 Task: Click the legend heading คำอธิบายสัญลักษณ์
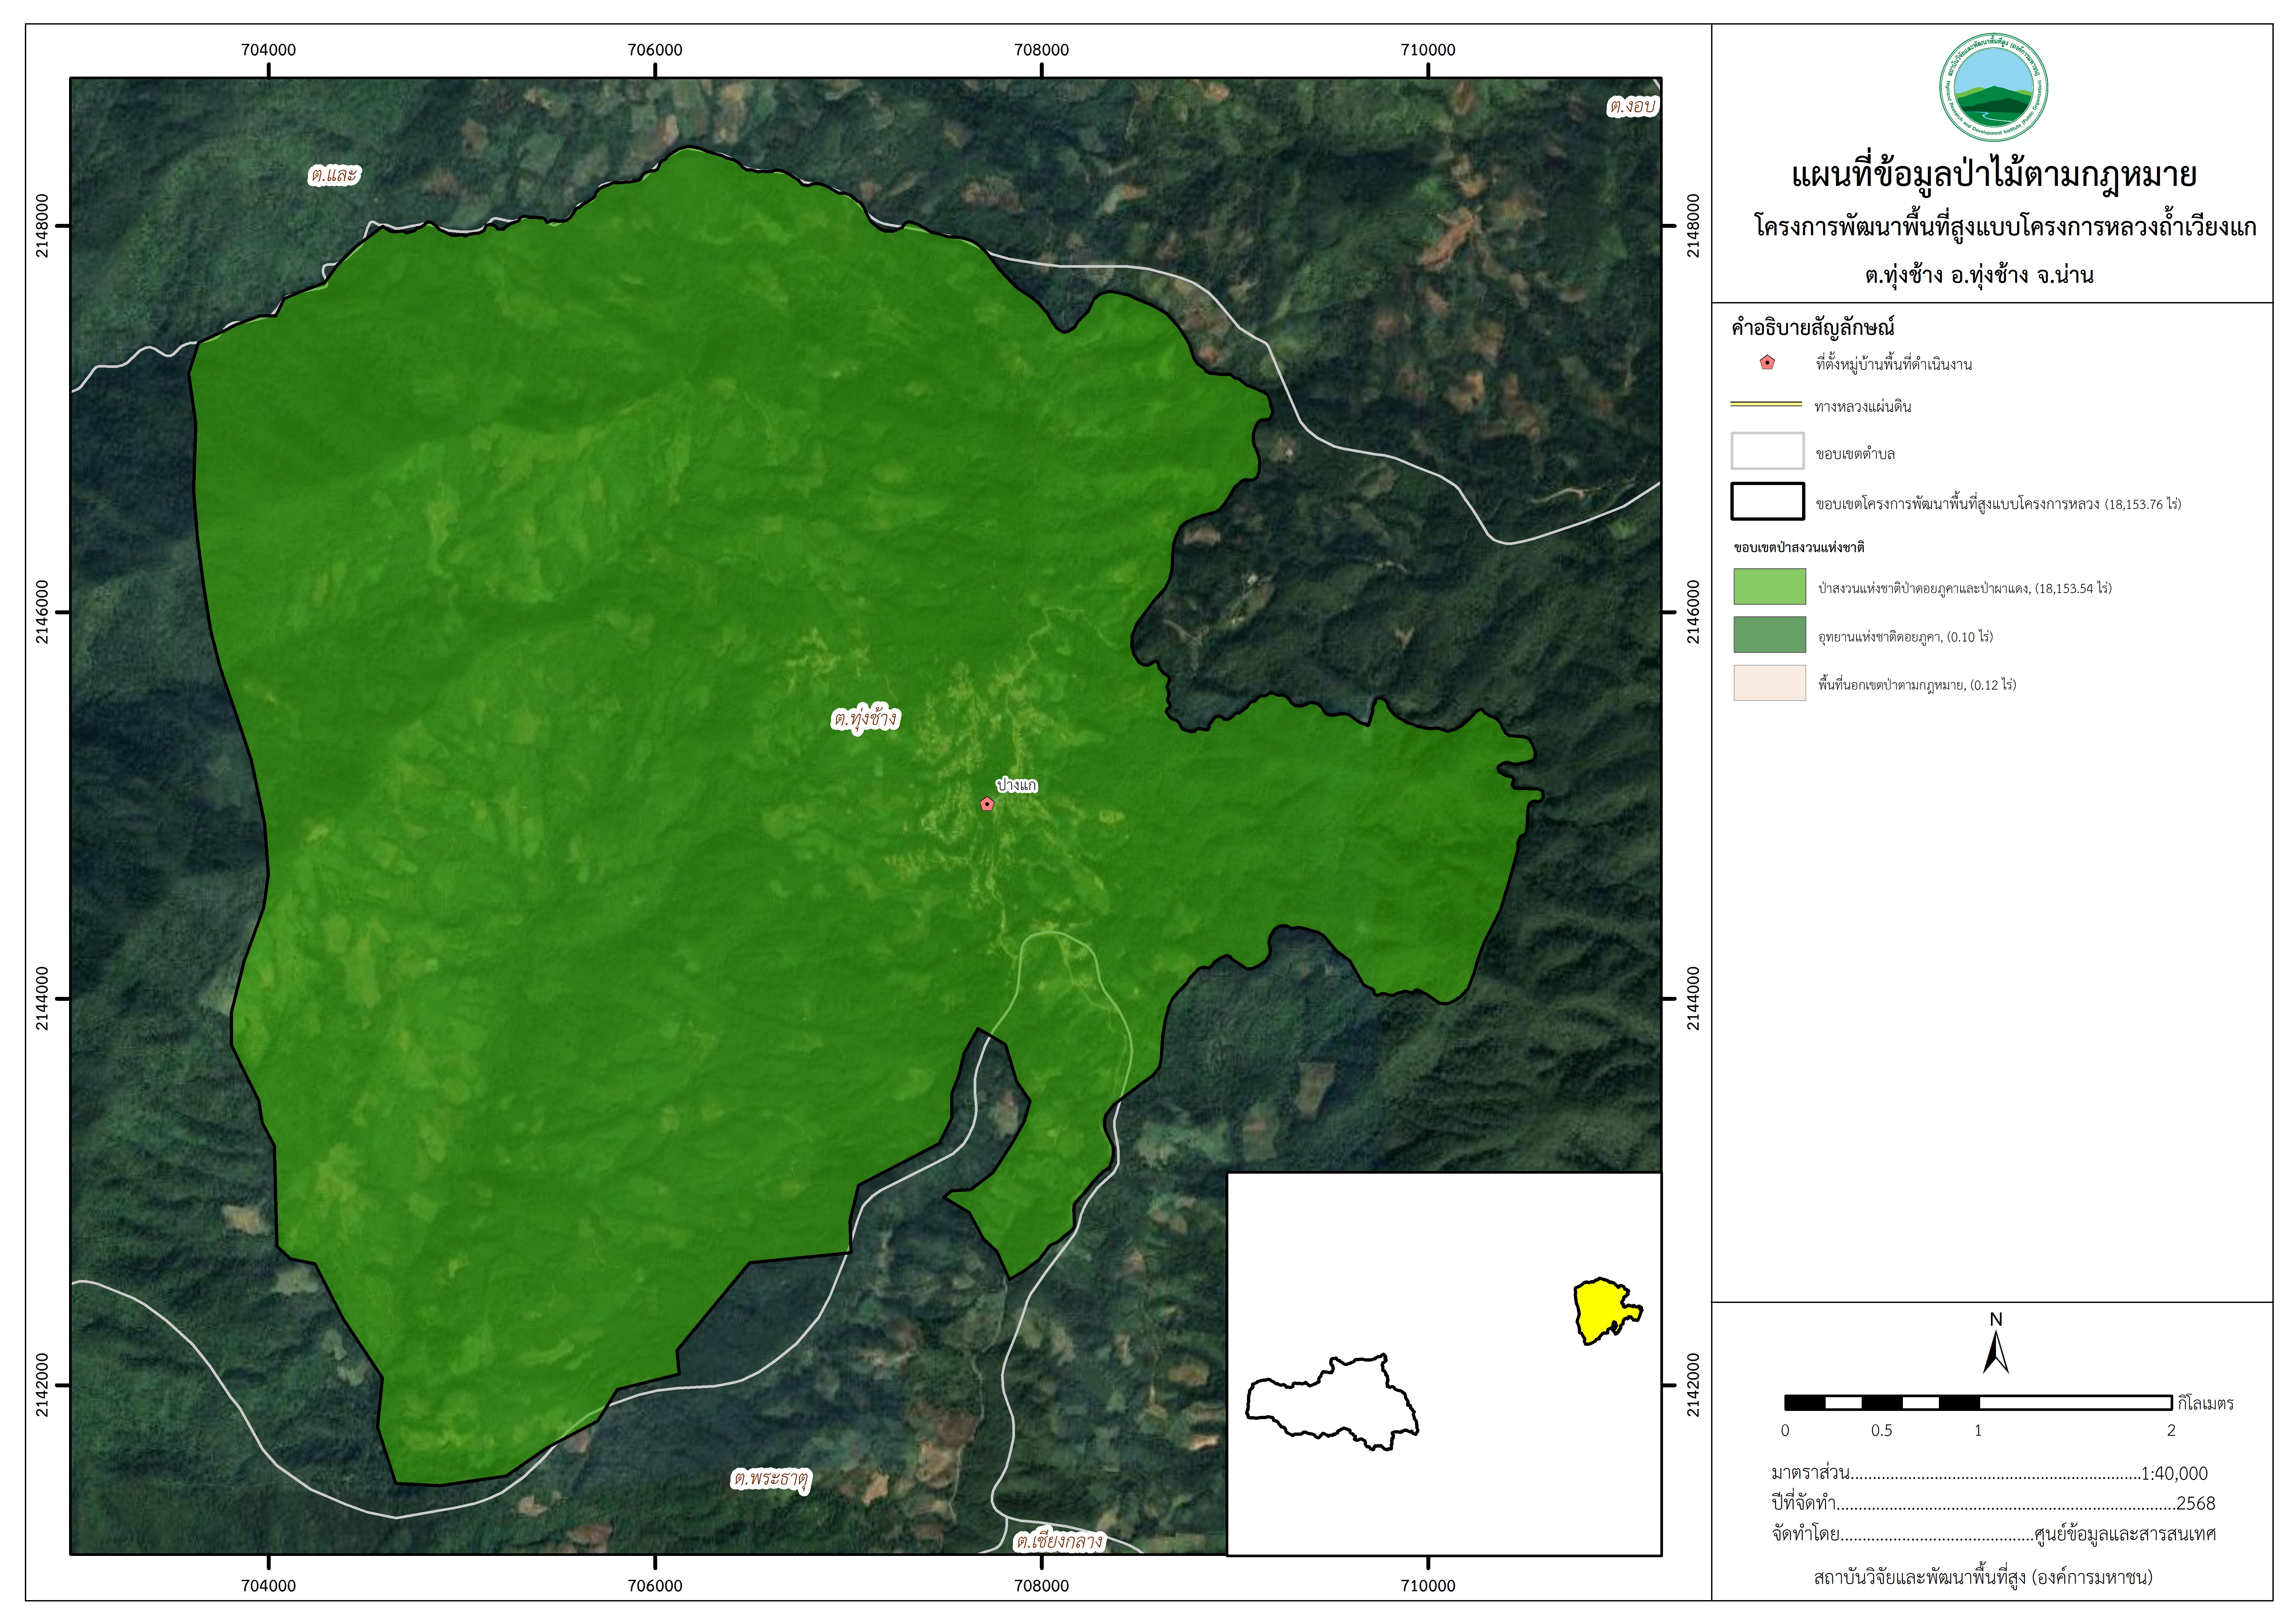tap(1813, 327)
